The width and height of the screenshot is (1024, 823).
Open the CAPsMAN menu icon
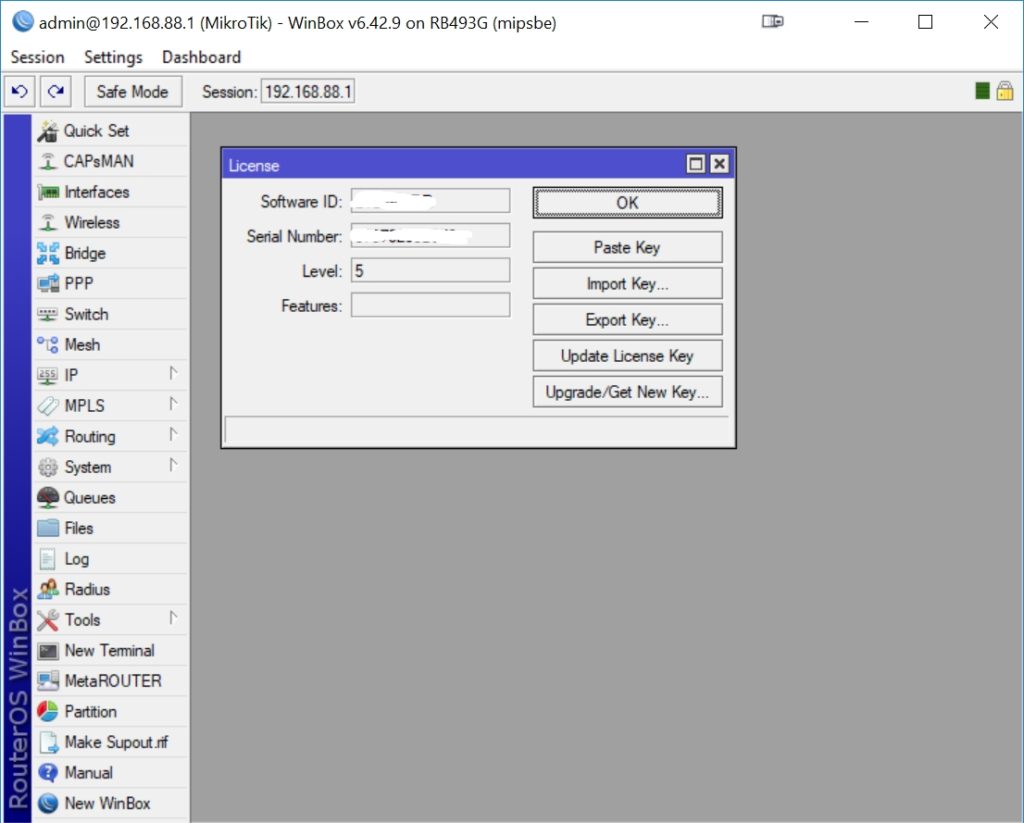coord(48,161)
